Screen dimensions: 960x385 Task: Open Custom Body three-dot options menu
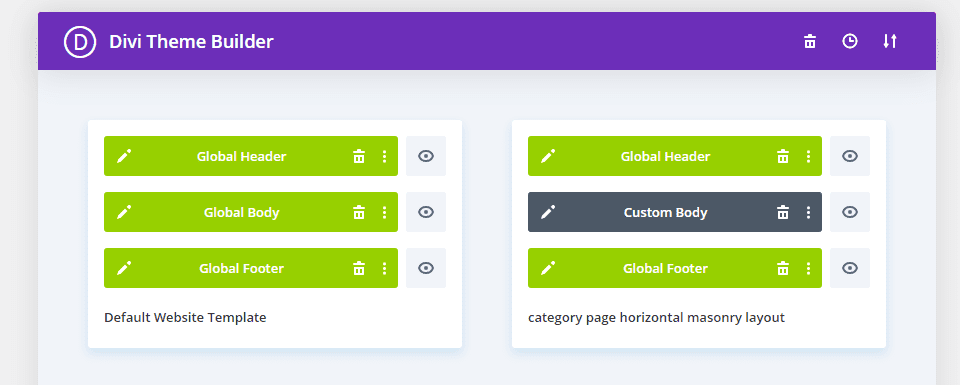808,212
